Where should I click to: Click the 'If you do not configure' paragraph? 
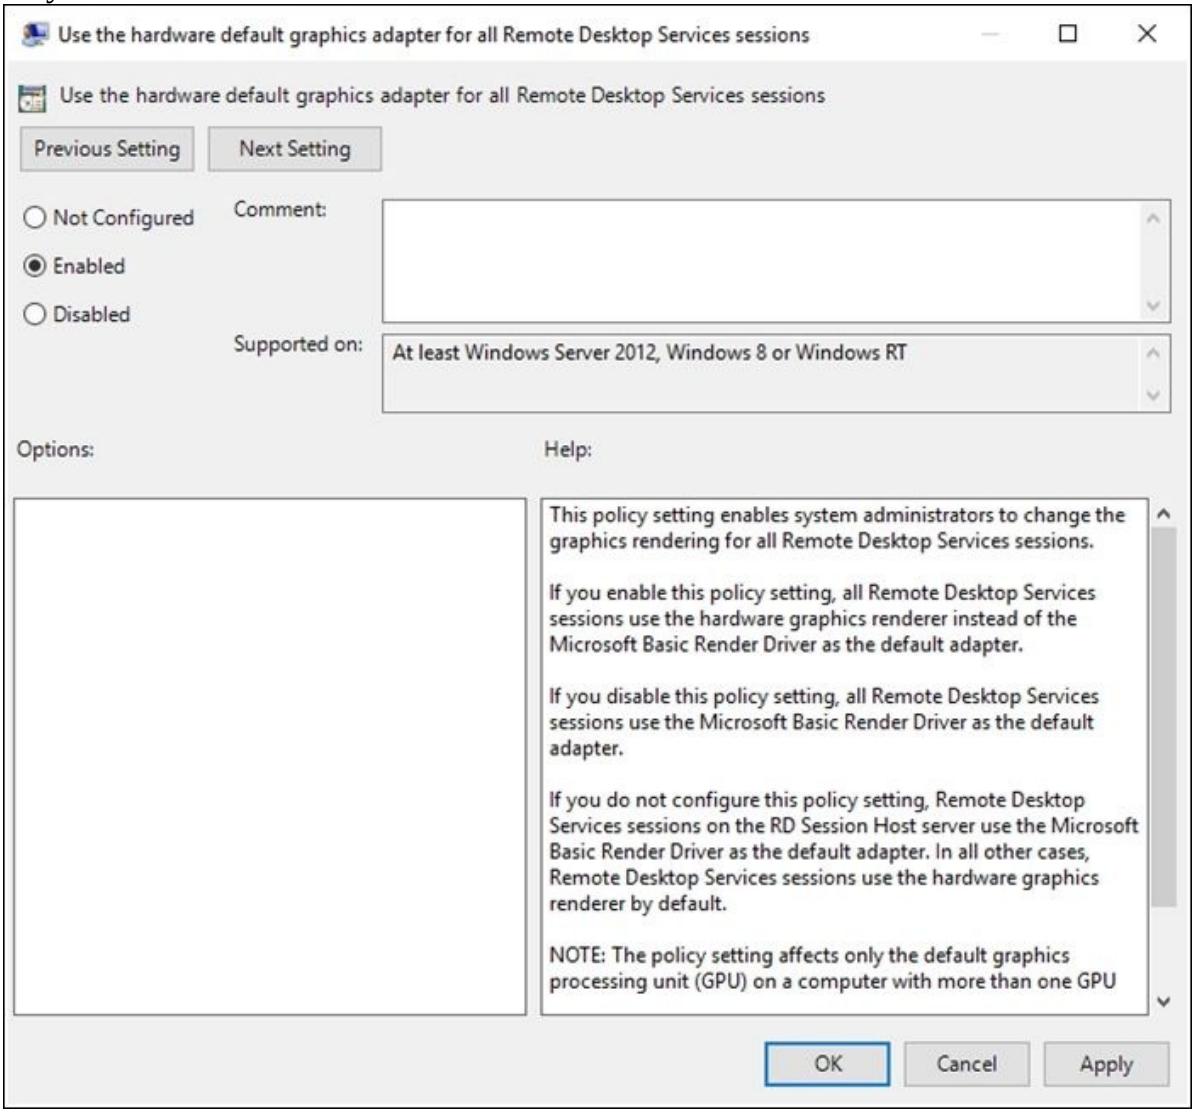click(x=844, y=851)
